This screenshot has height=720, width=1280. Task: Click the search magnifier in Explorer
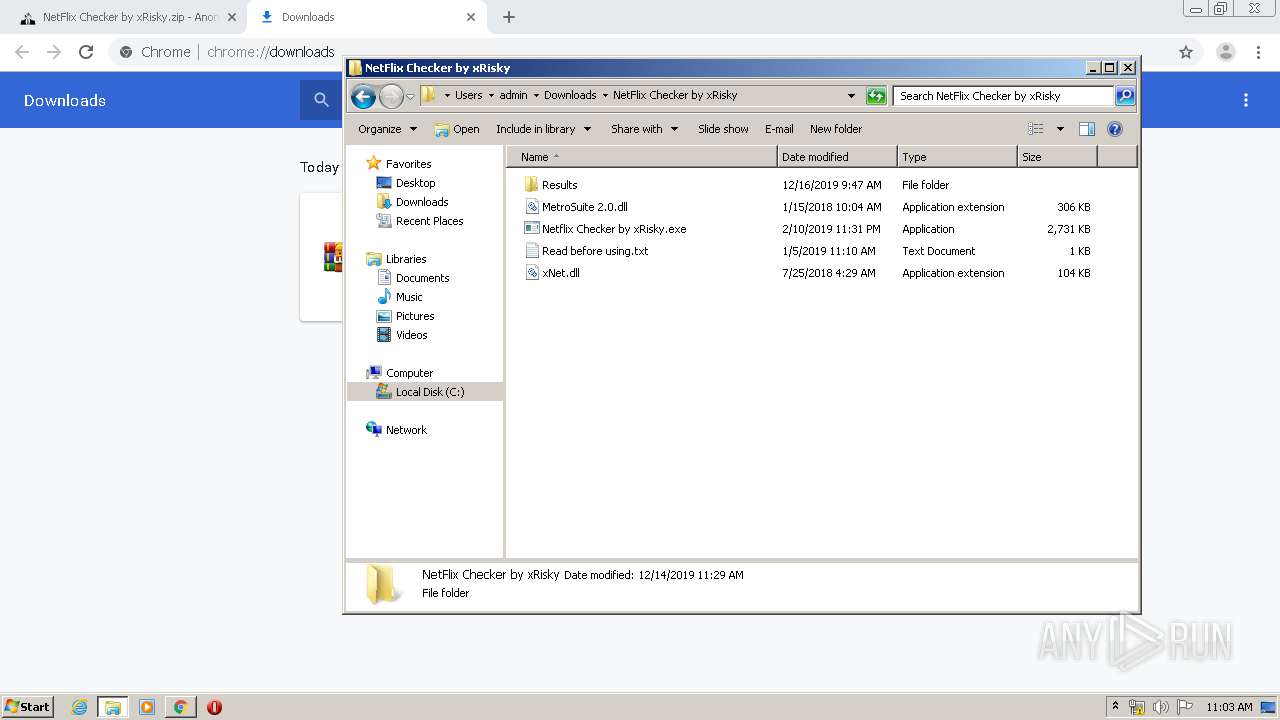[x=1125, y=96]
